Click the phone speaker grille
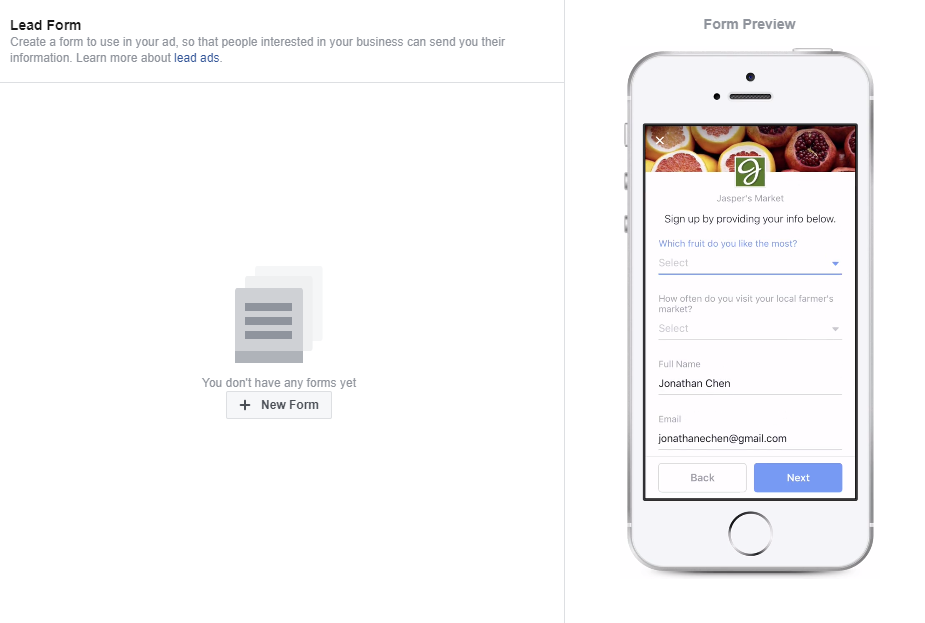925x623 pixels. [750, 96]
